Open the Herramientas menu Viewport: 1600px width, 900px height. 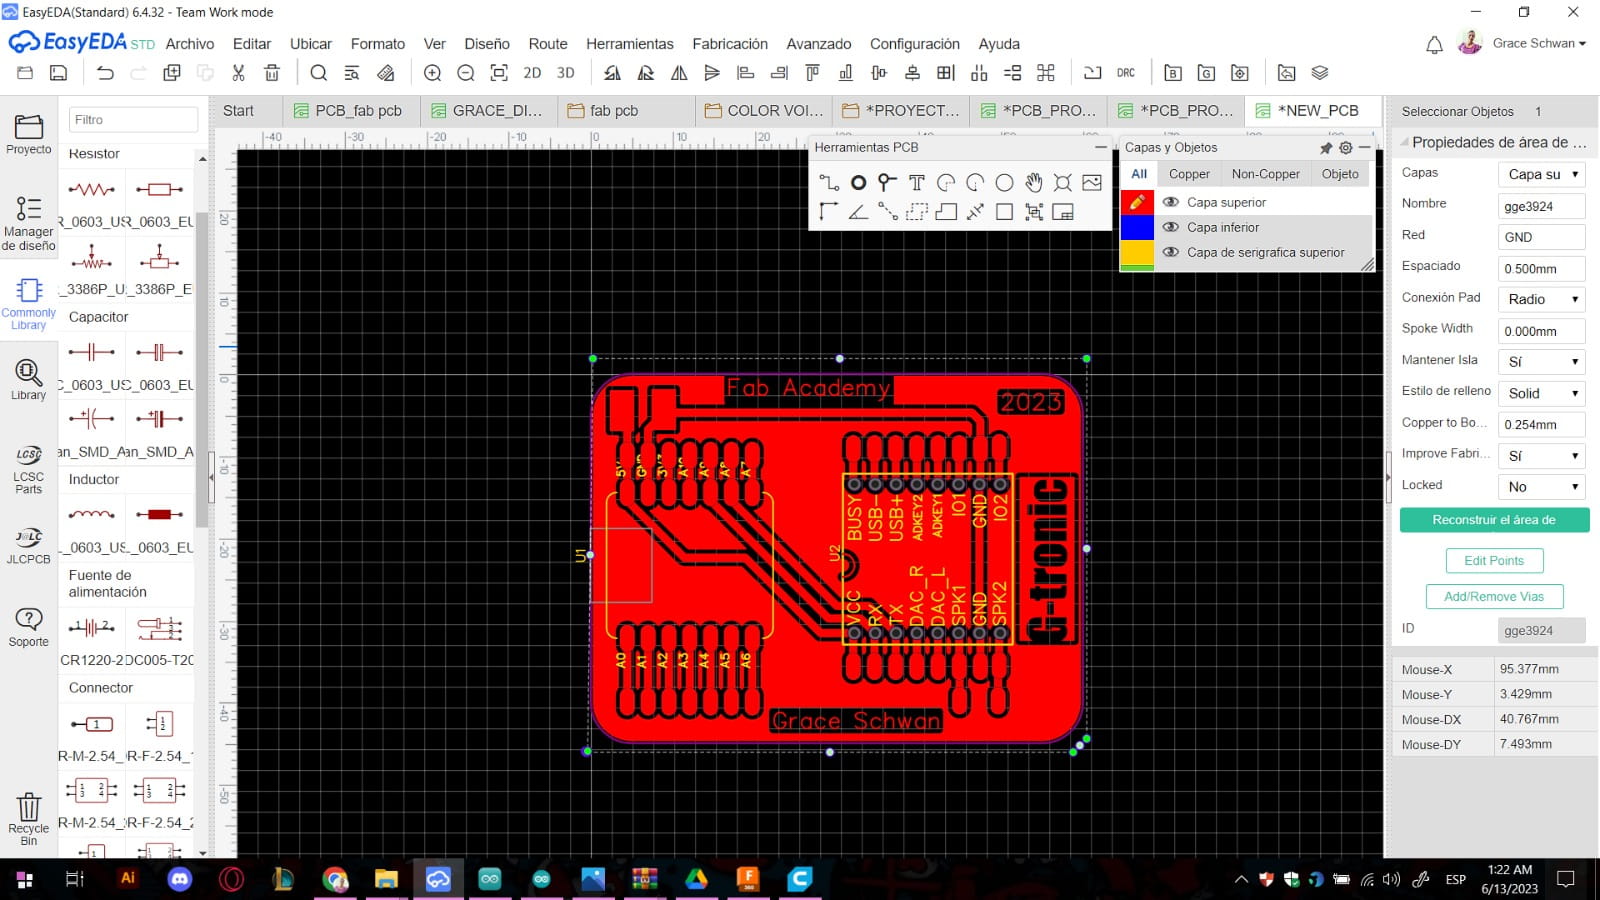pos(630,44)
